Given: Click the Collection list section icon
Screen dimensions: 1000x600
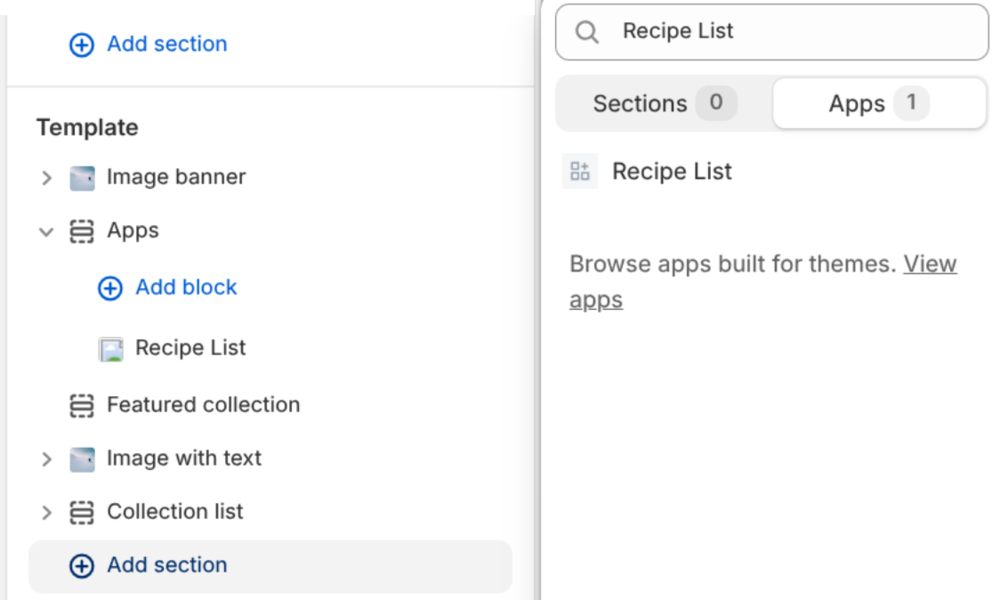Looking at the screenshot, I should coord(82,513).
